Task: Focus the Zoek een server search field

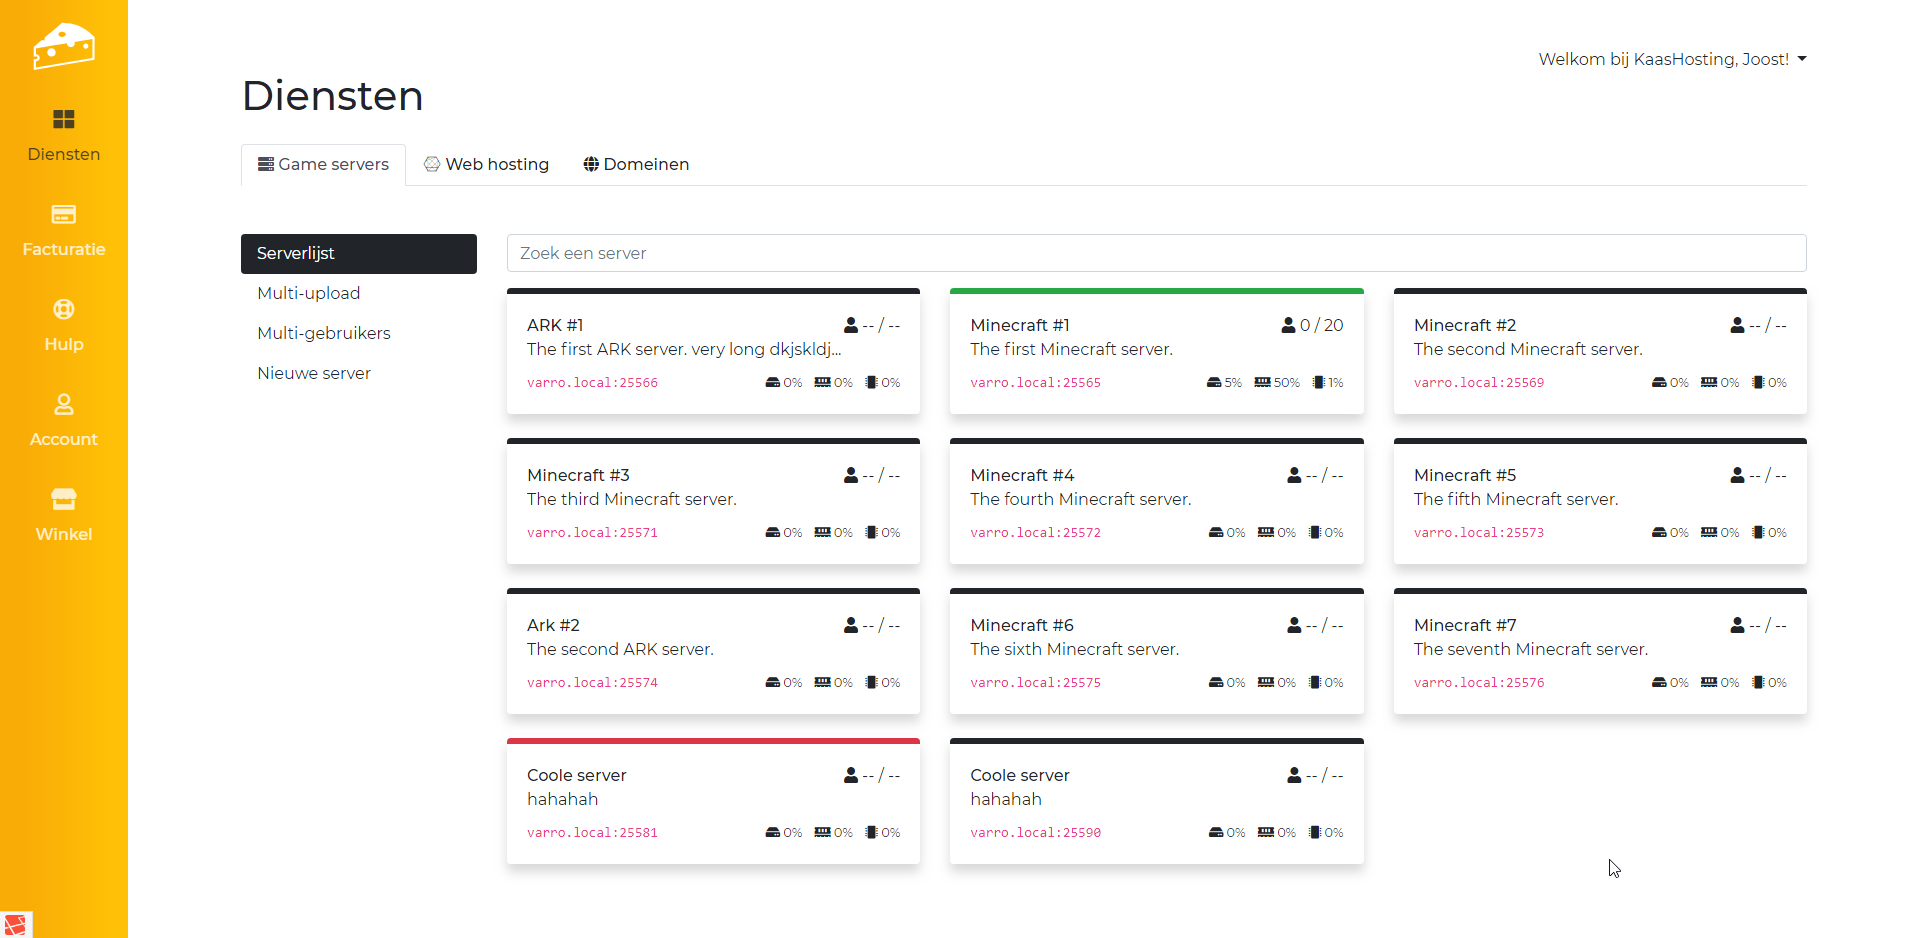Action: [x=1156, y=253]
